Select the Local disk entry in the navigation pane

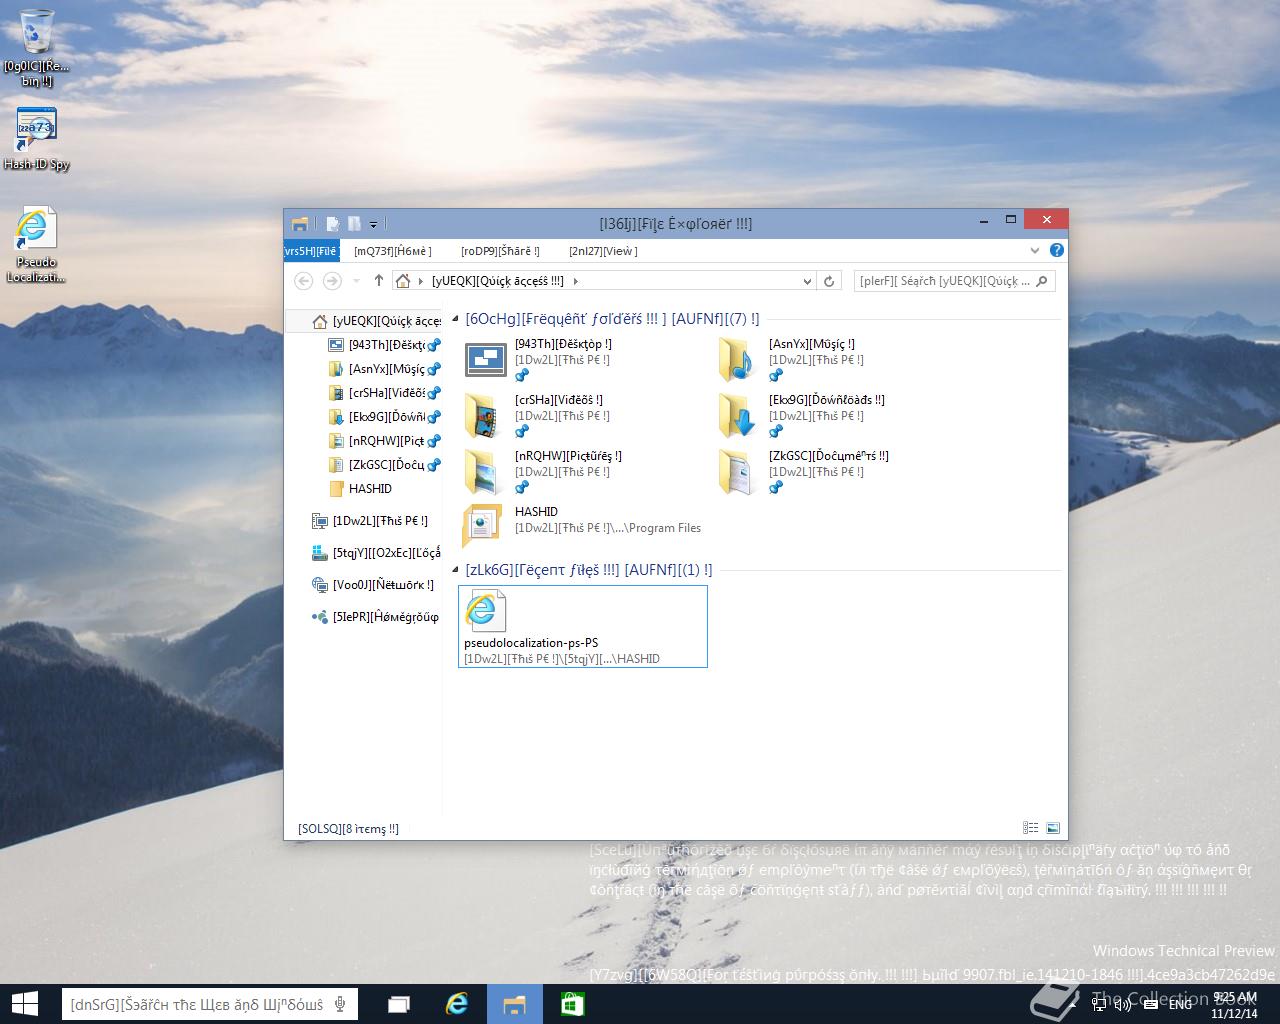pos(376,553)
